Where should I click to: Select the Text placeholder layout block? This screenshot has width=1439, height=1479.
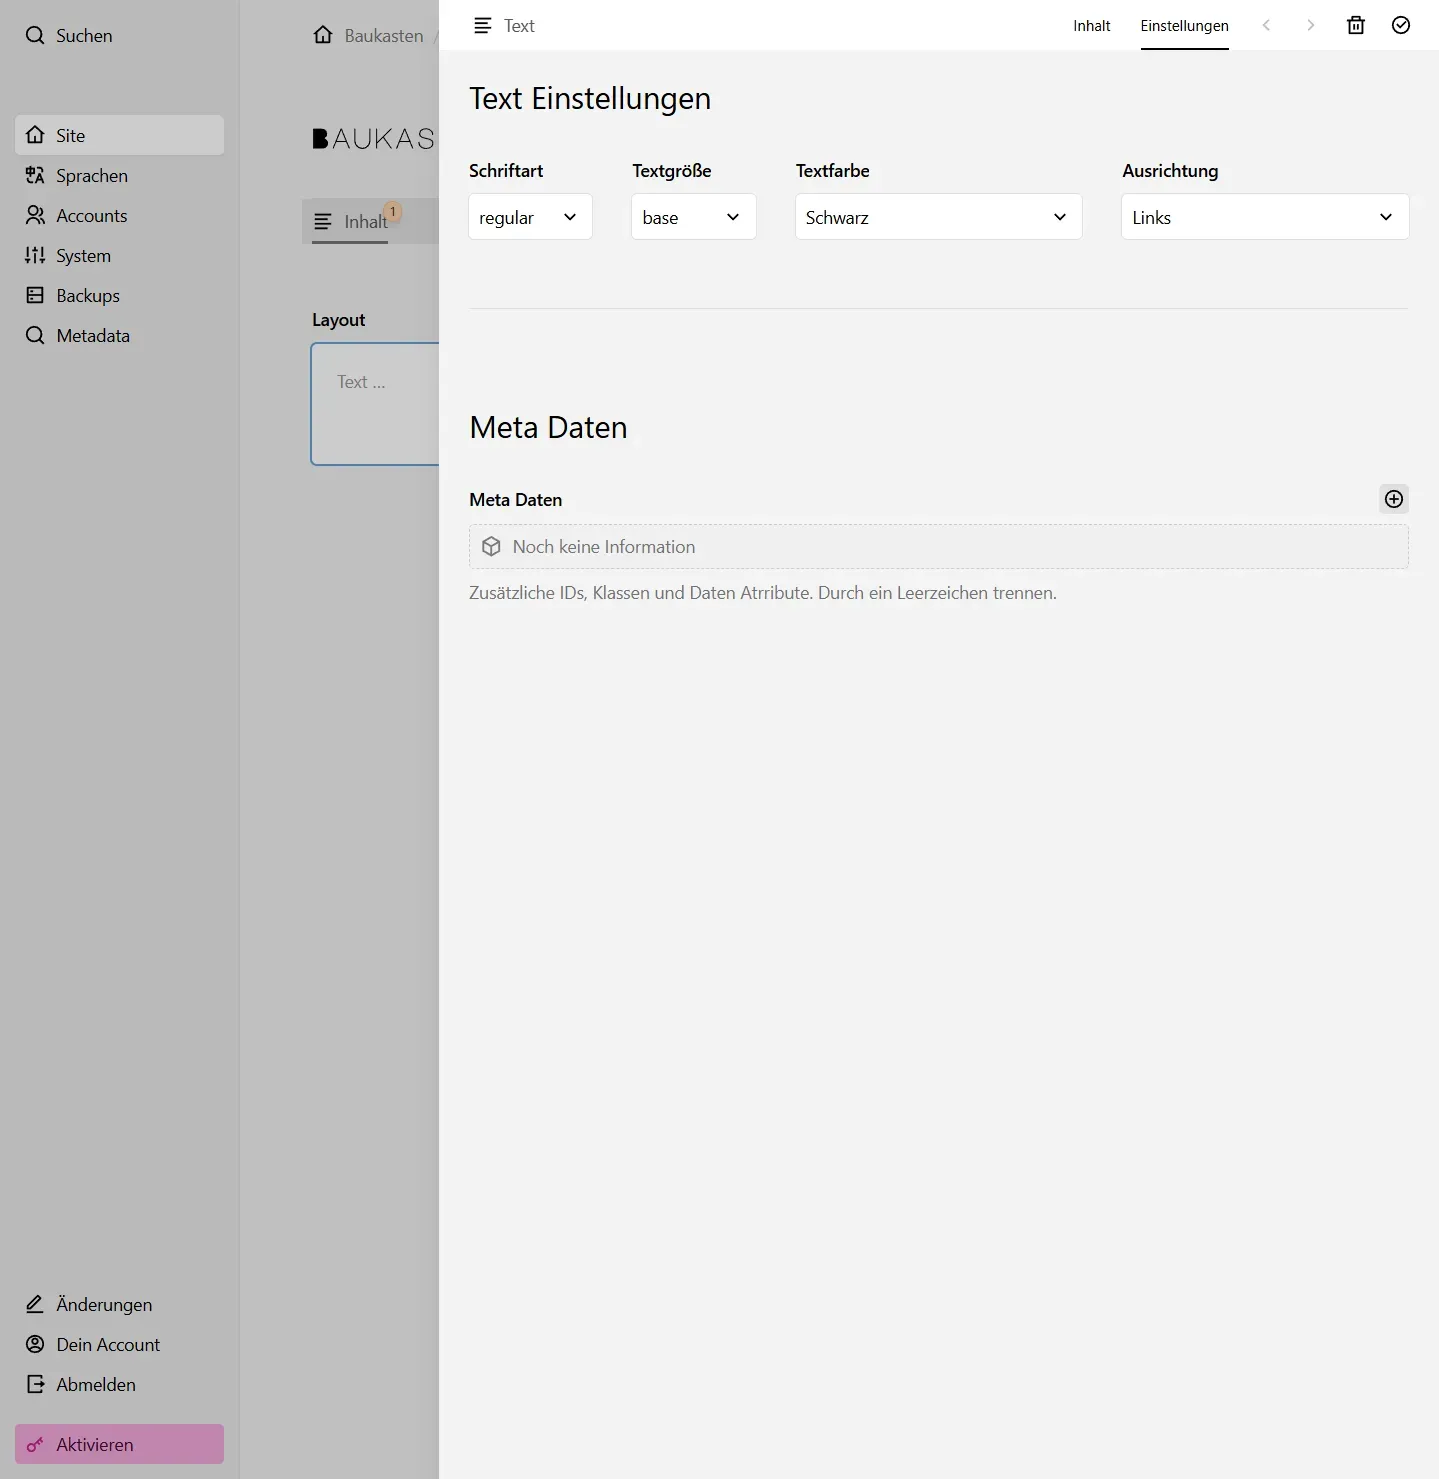pyautogui.click(x=375, y=404)
